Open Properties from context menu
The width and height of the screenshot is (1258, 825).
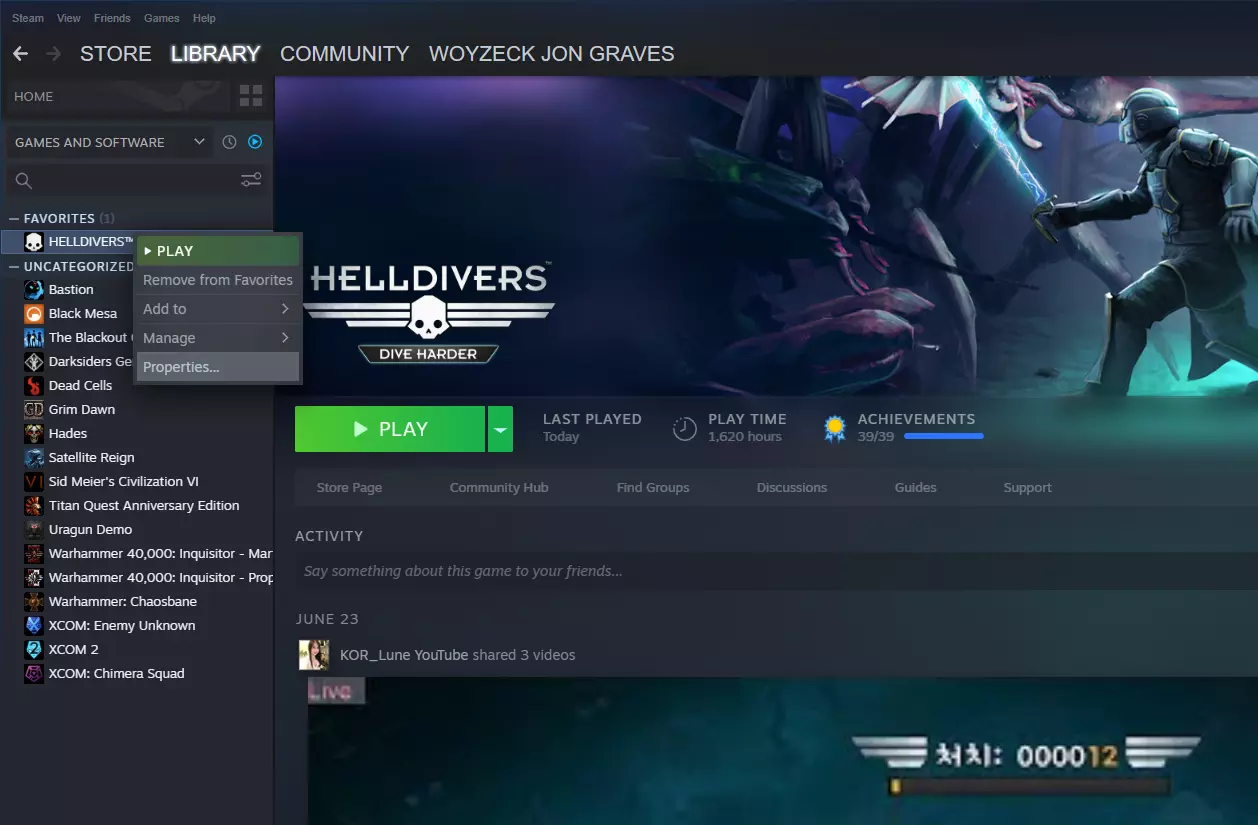point(218,367)
